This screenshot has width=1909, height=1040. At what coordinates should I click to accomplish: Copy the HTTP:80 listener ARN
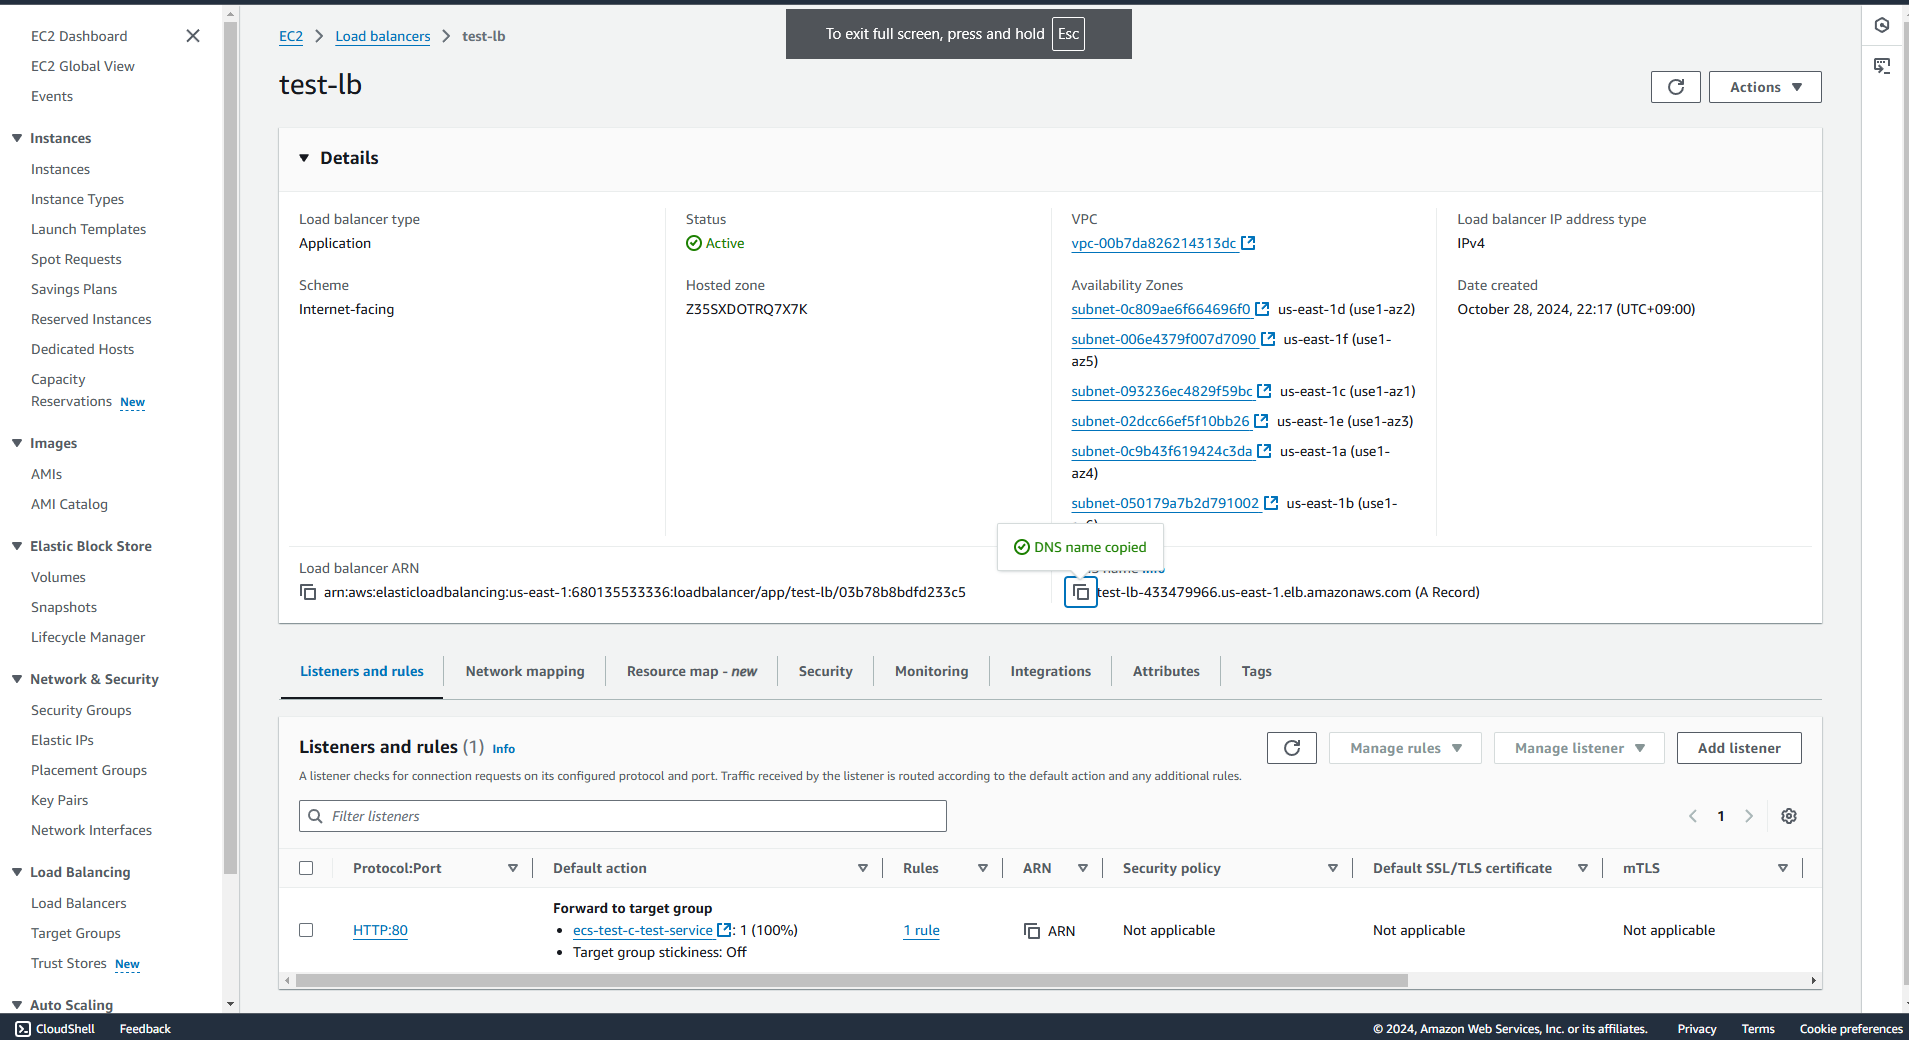coord(1032,931)
